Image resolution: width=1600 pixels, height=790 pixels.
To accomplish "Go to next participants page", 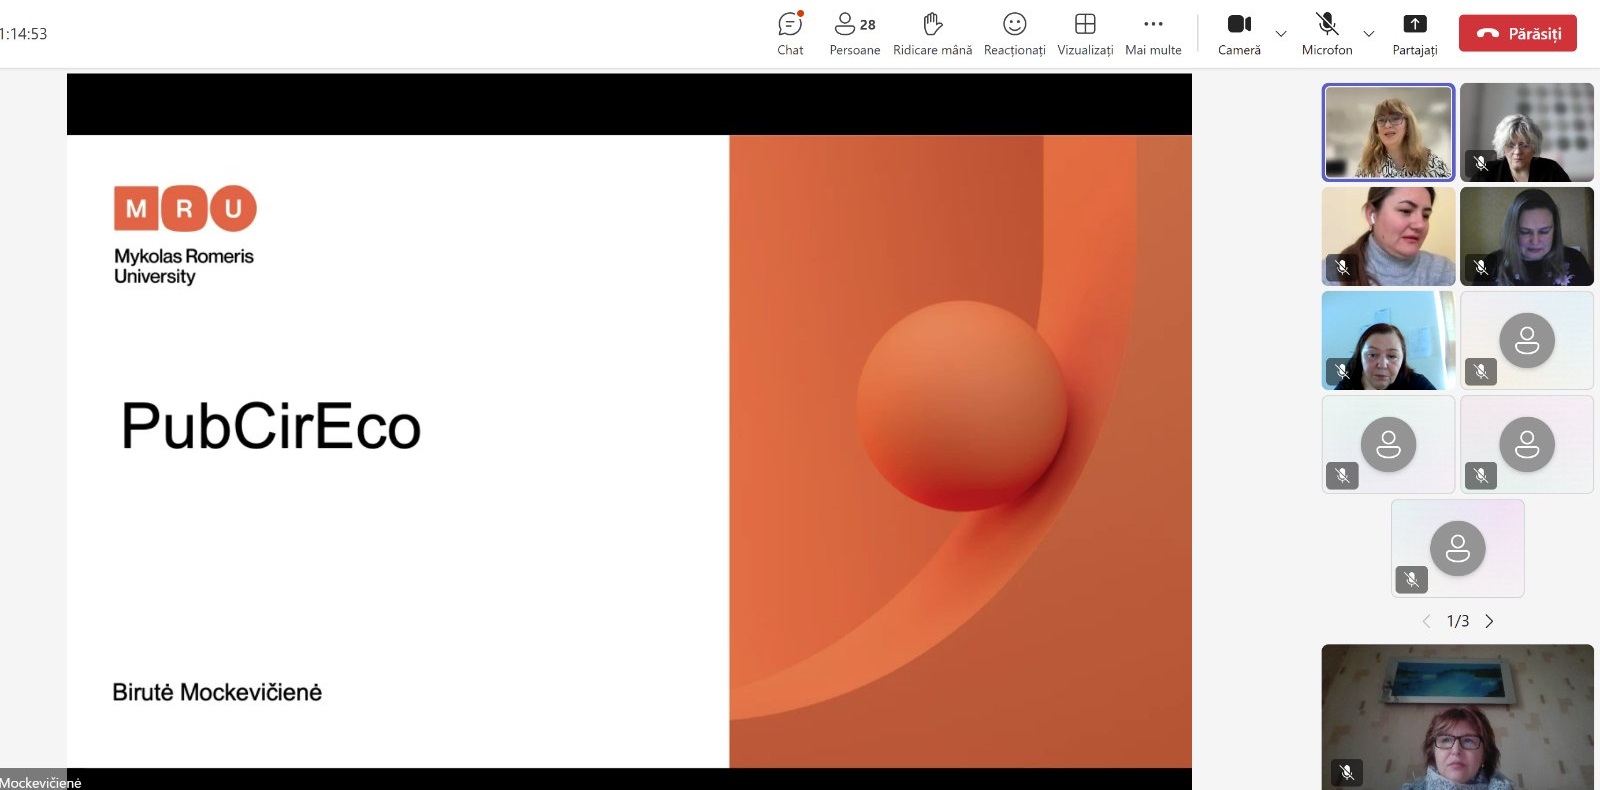I will tap(1489, 621).
